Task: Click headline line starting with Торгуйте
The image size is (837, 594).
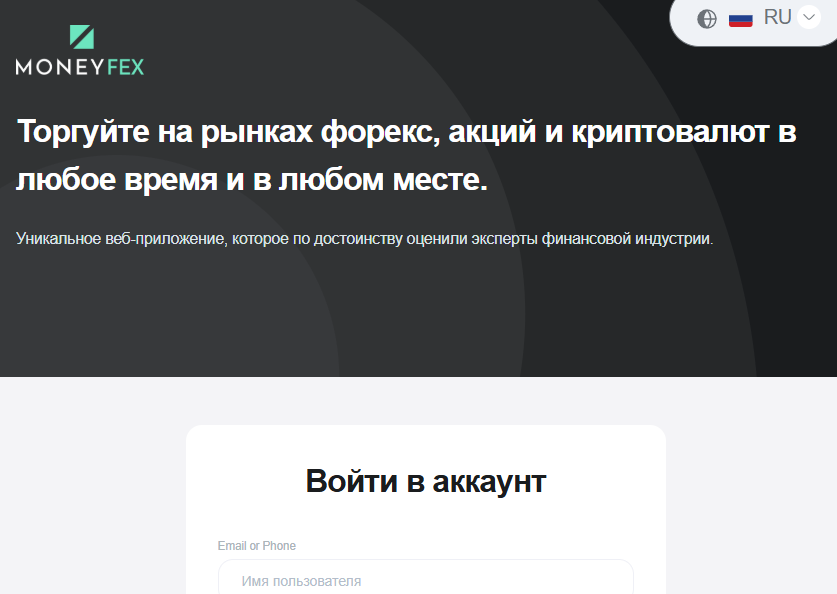Action: [406, 132]
